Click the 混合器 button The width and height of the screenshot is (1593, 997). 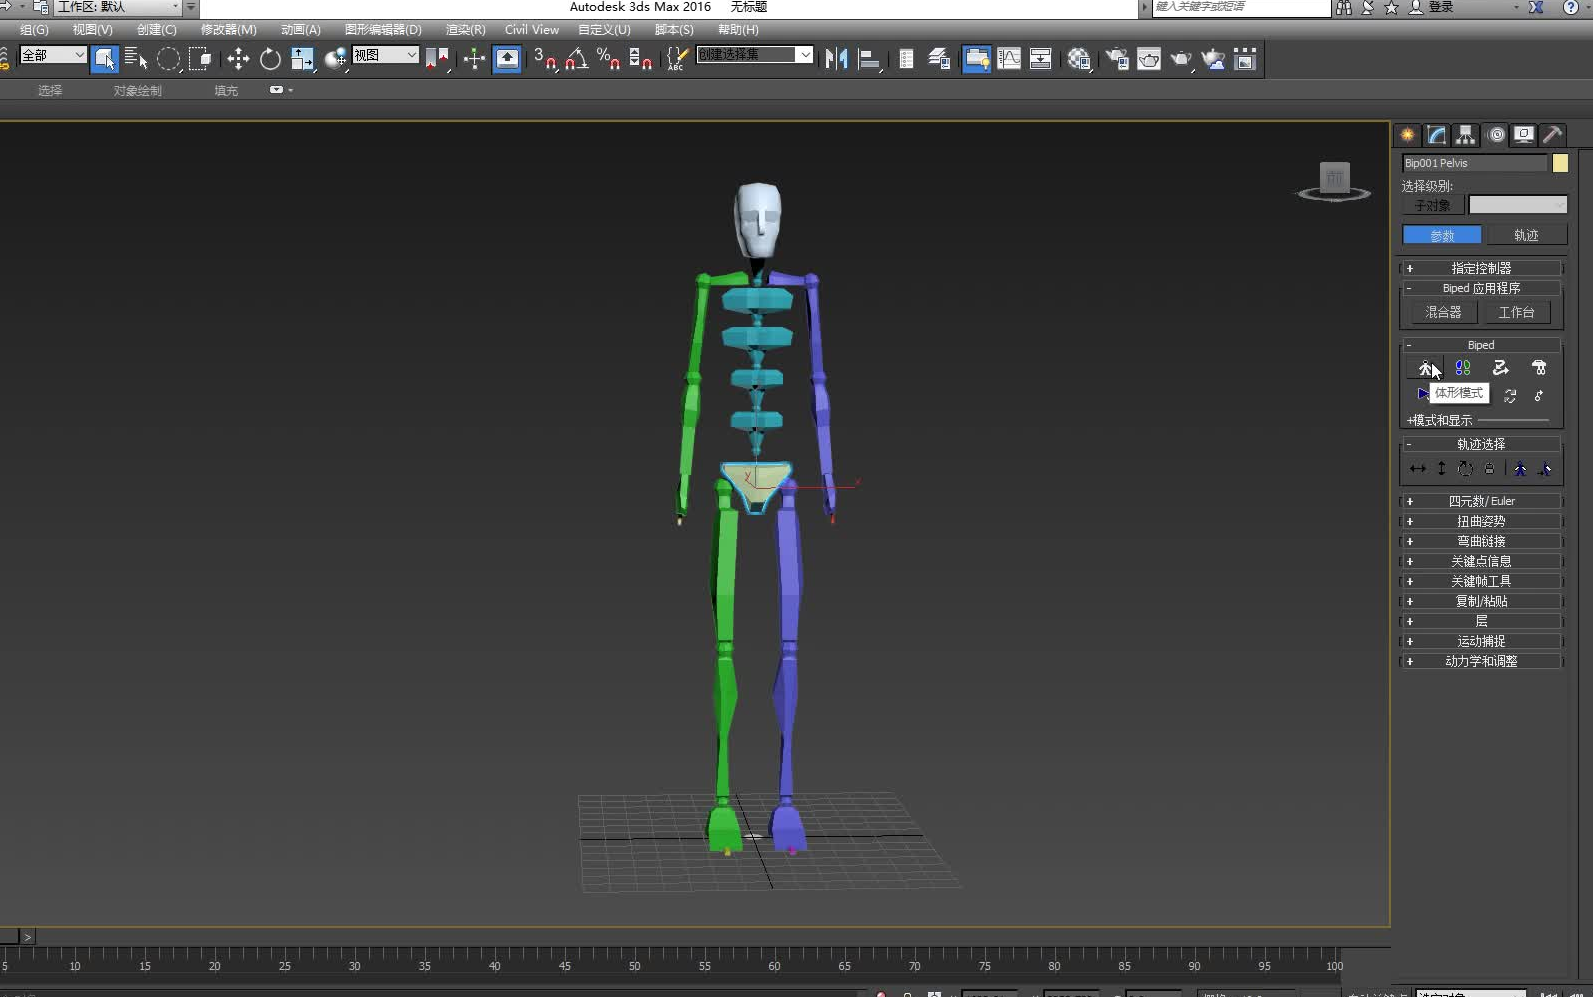point(1443,312)
